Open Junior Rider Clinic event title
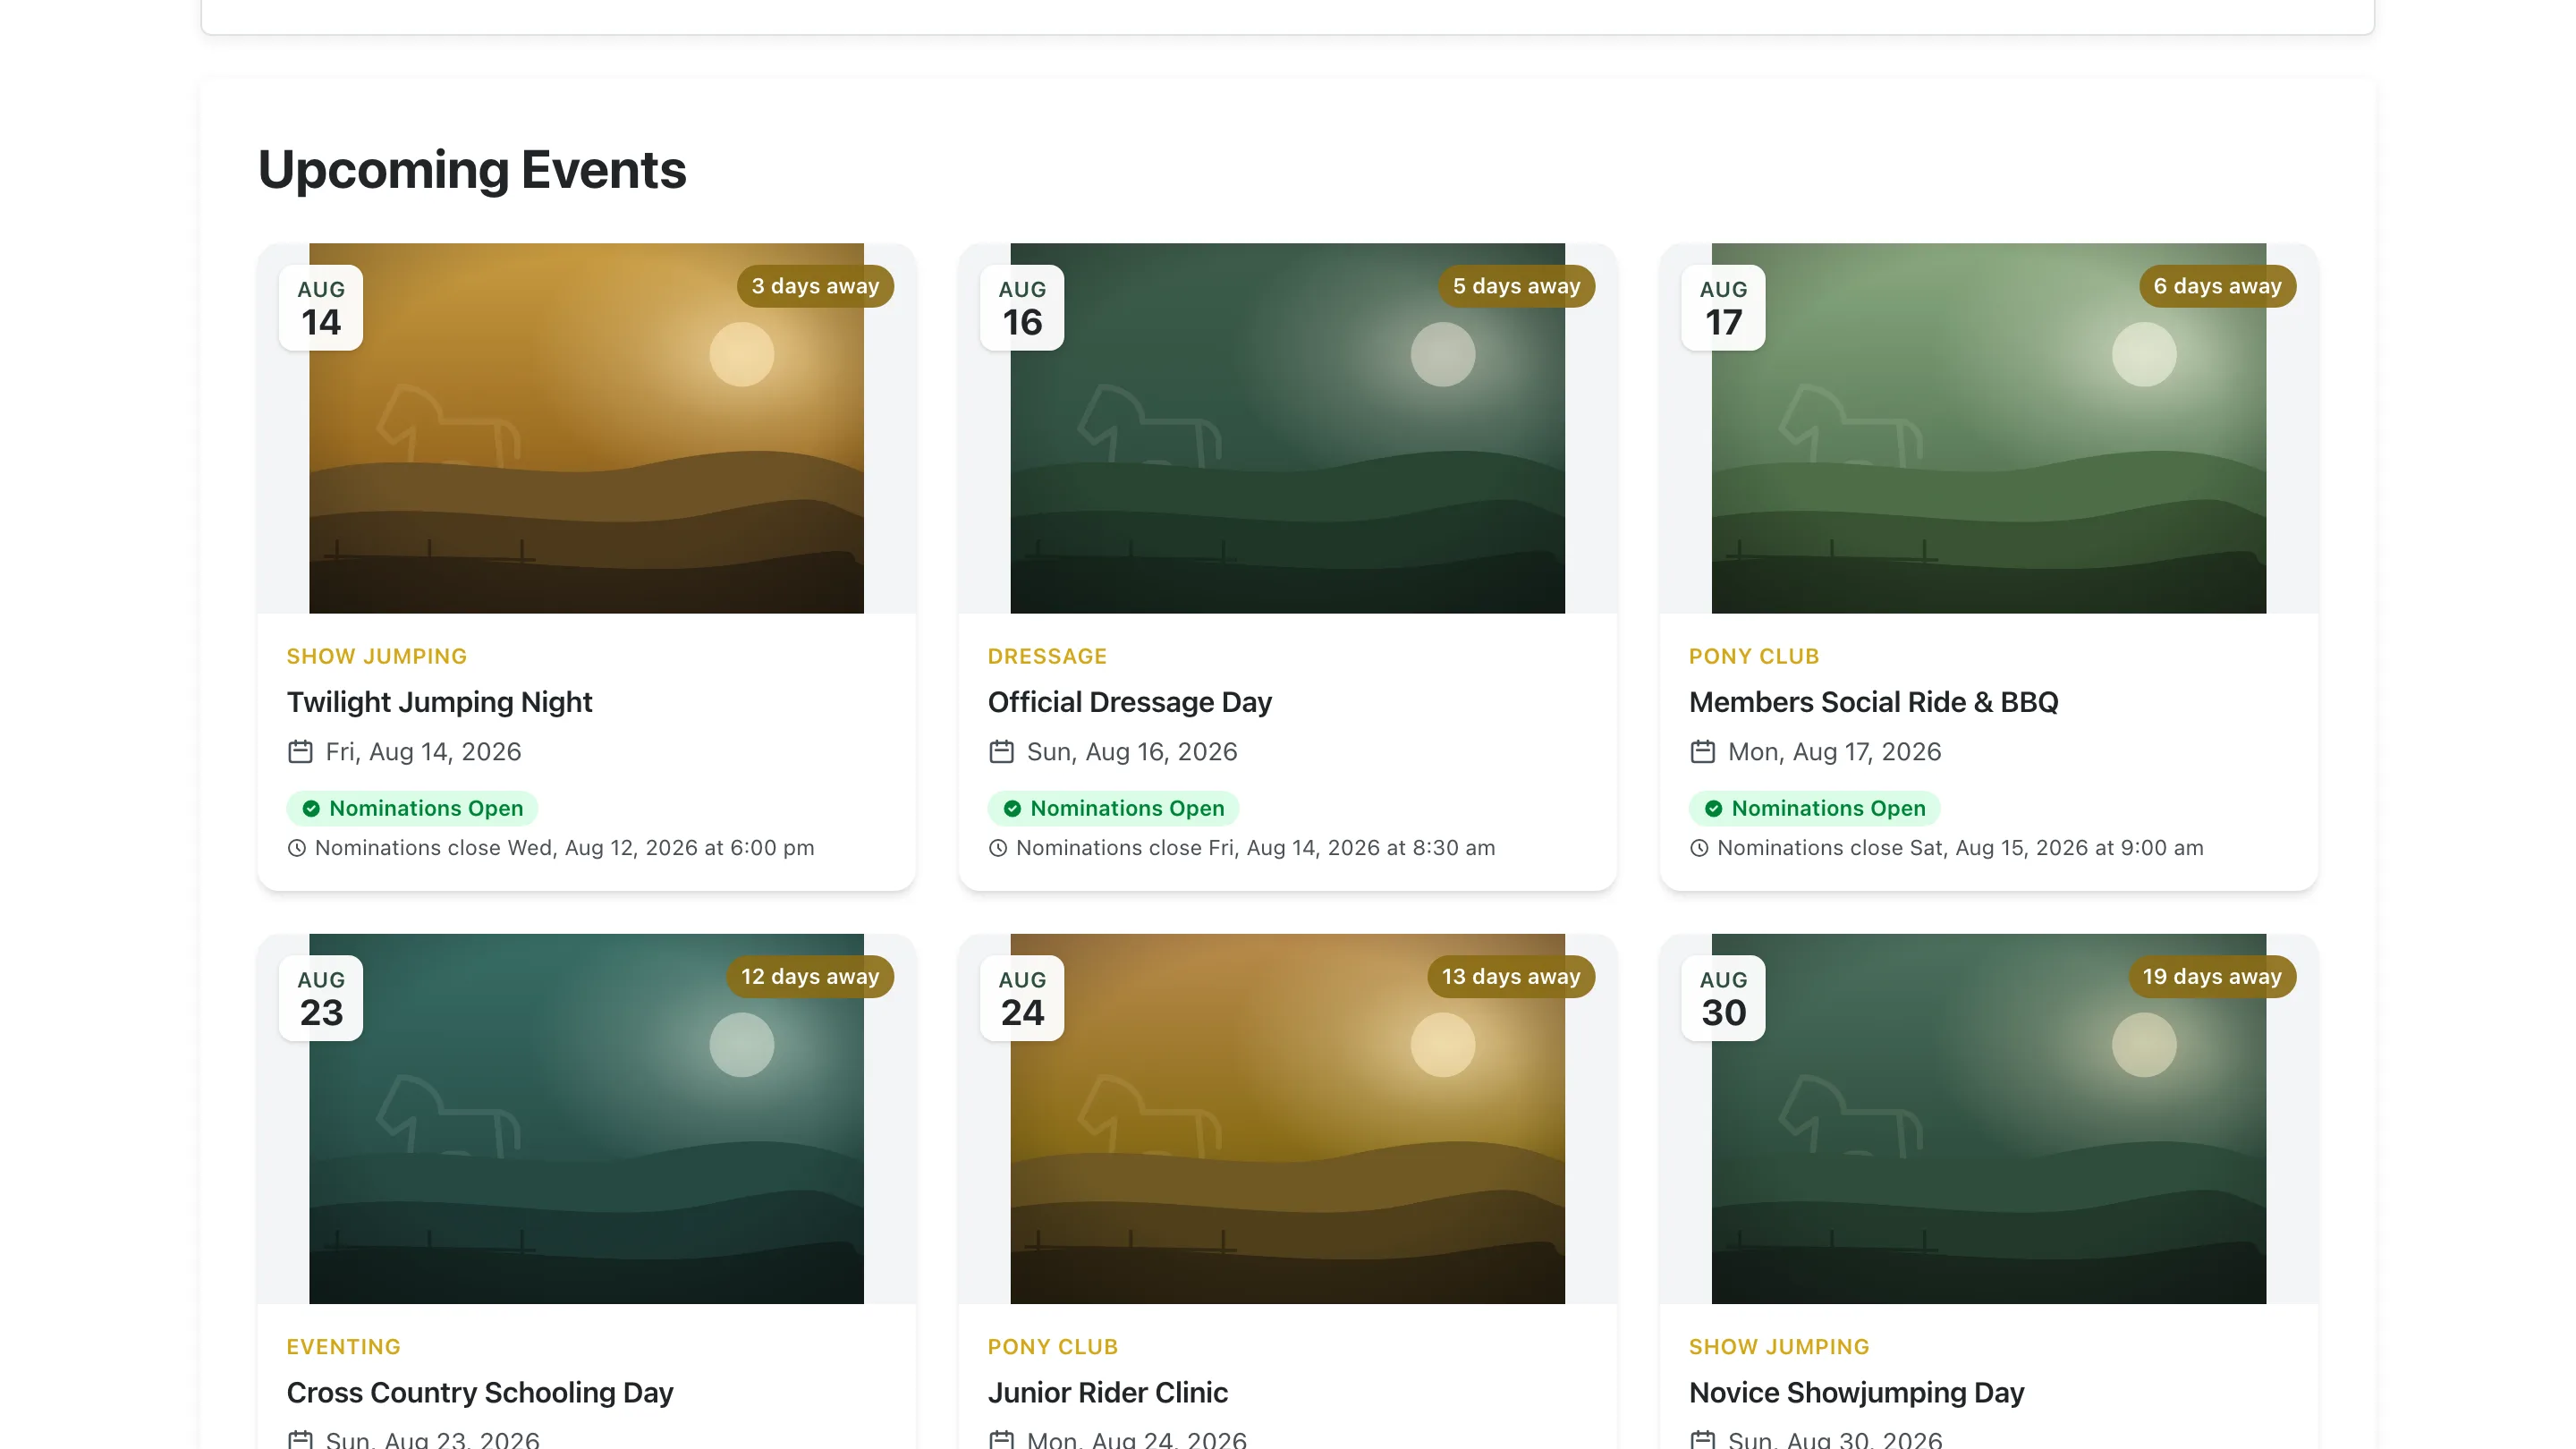 coord(1107,1392)
